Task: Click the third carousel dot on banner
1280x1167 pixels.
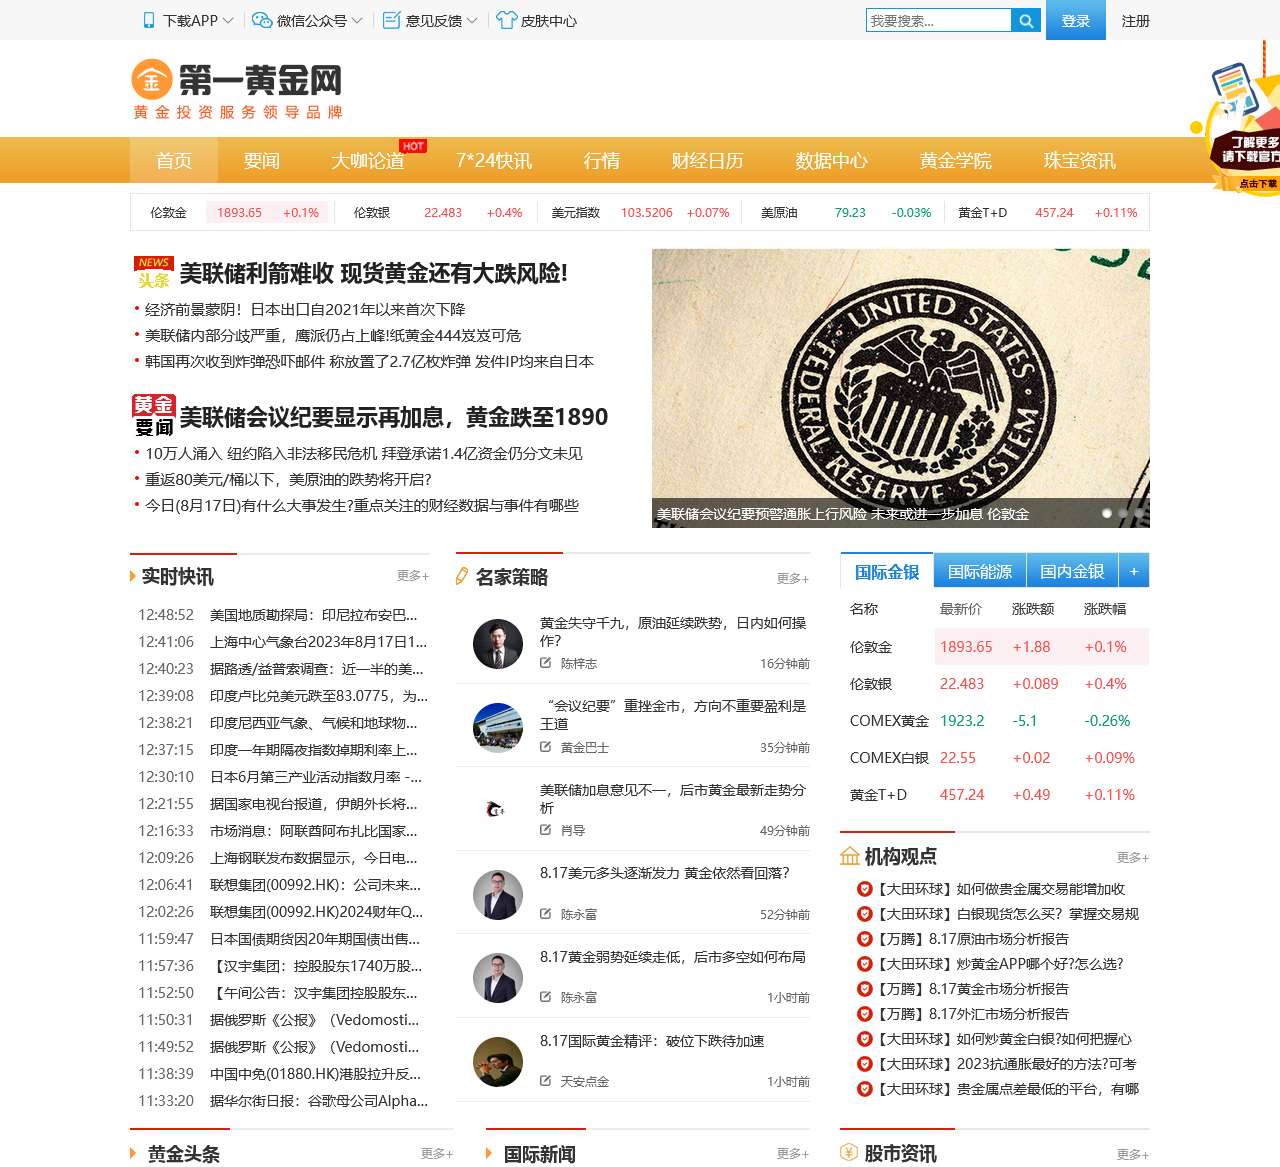Action: point(1139,513)
